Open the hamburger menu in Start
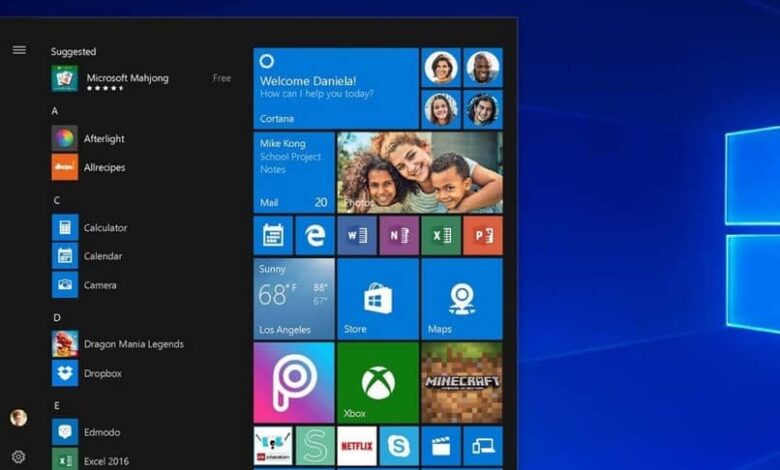The height and width of the screenshot is (470, 780). [19, 50]
